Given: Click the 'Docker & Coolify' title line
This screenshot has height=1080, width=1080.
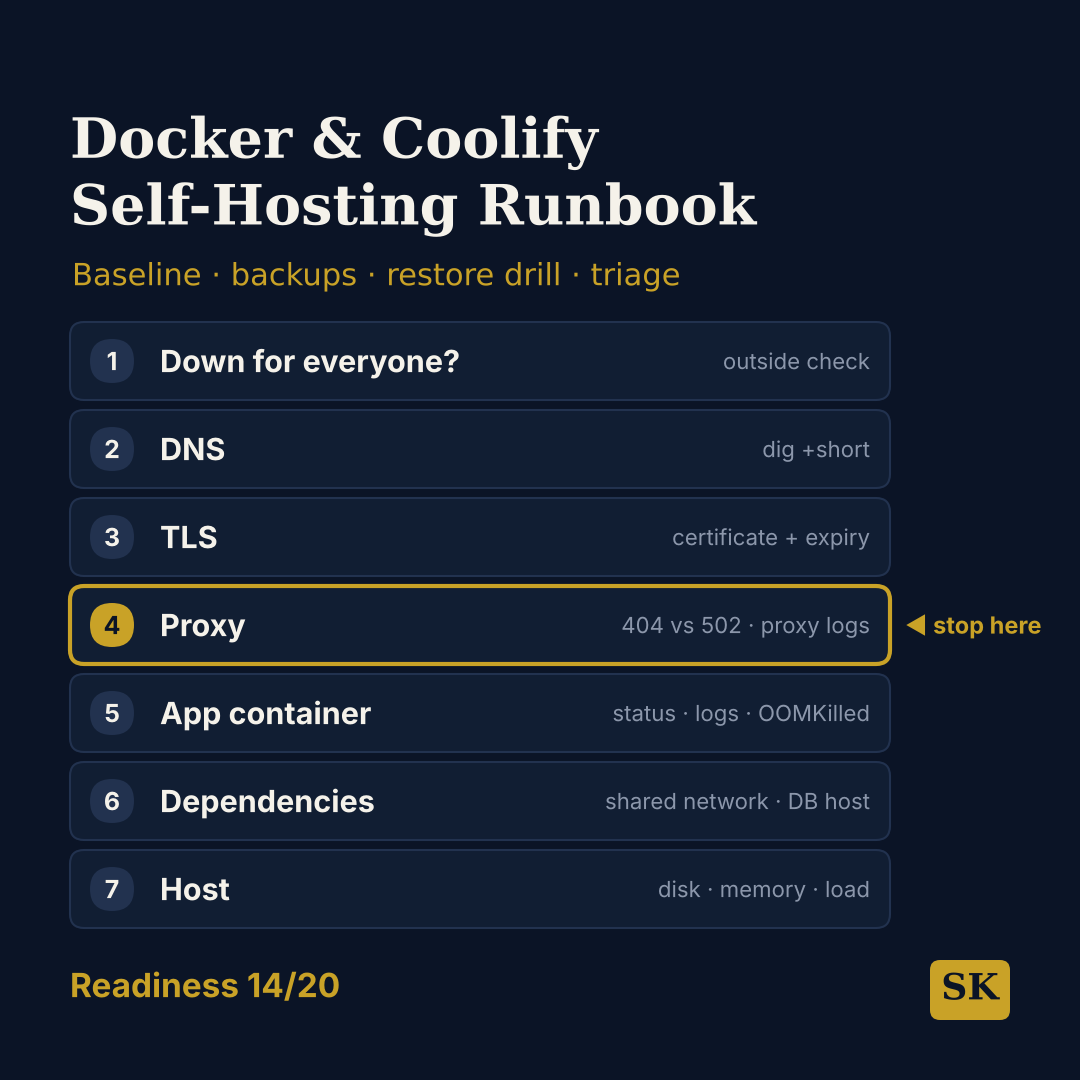Looking at the screenshot, I should tap(335, 140).
